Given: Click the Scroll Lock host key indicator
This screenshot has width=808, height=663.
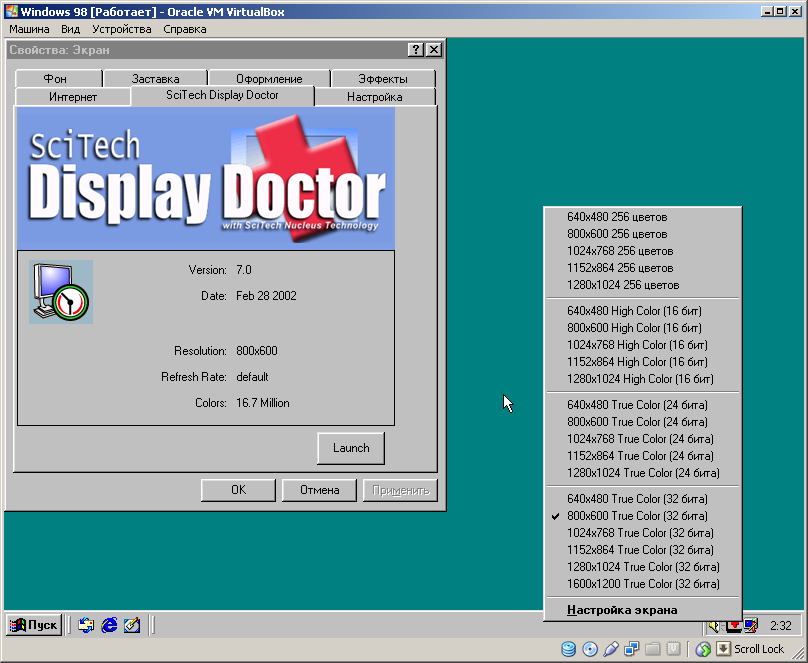Looking at the screenshot, I should point(759,649).
